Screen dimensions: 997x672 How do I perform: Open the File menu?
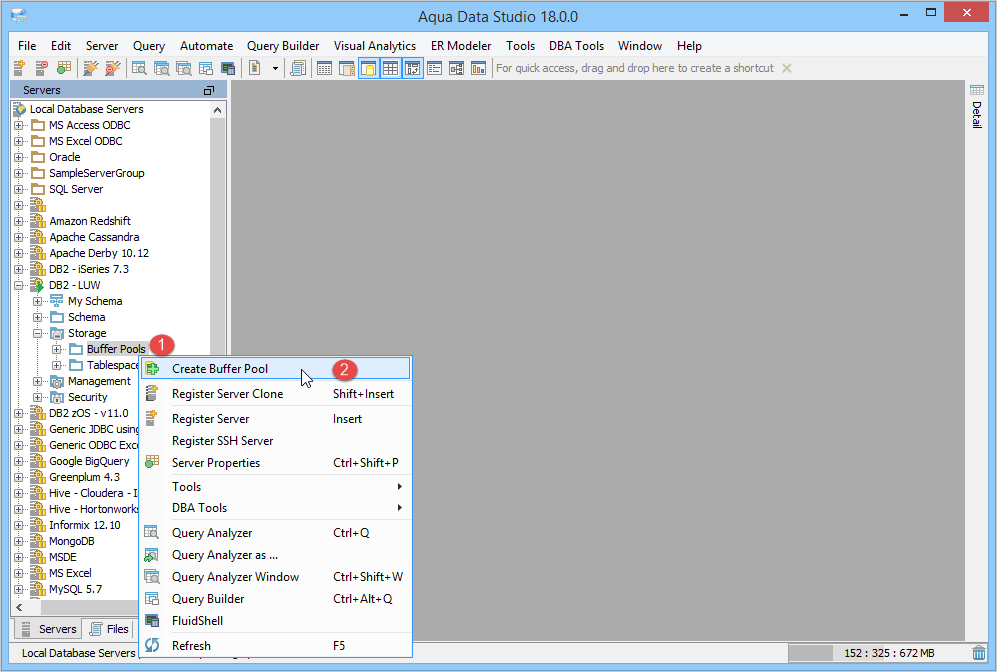27,46
